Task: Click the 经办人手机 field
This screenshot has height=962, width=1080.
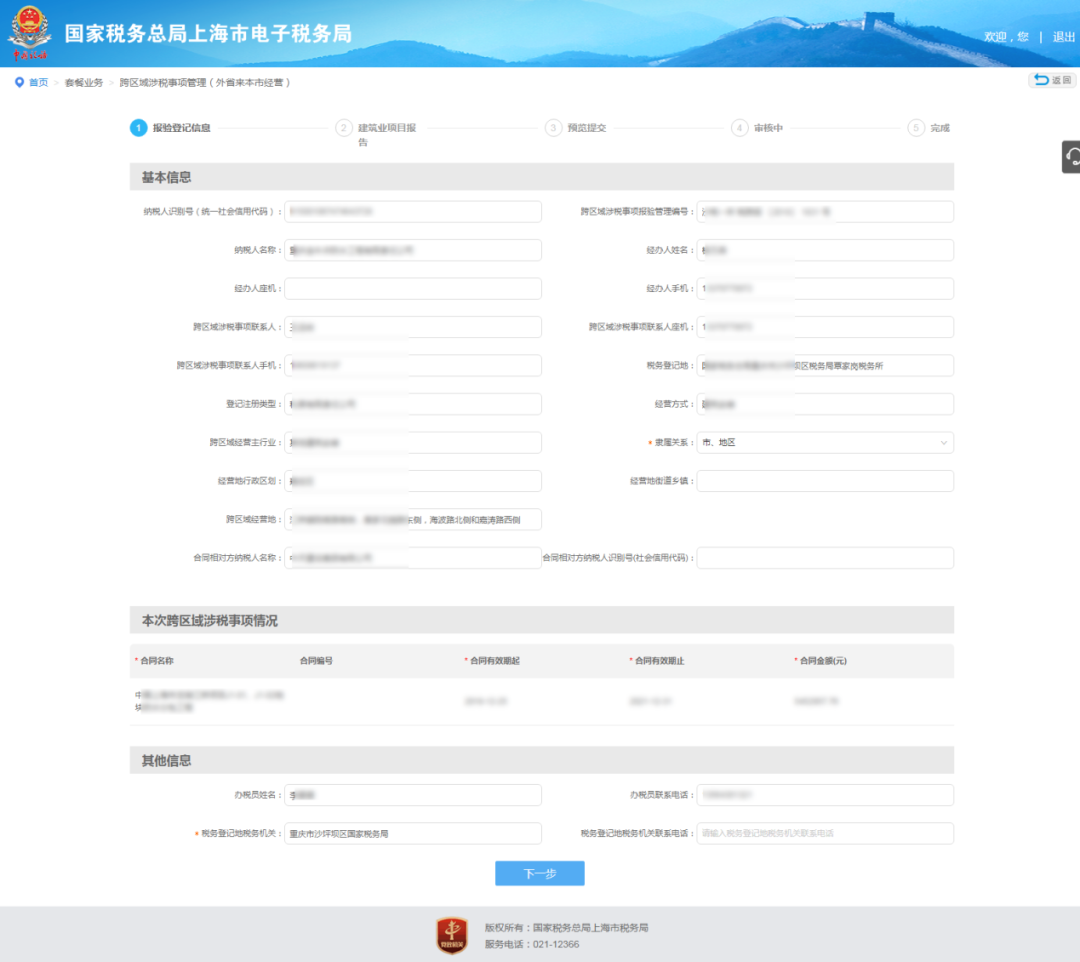Action: (x=825, y=289)
